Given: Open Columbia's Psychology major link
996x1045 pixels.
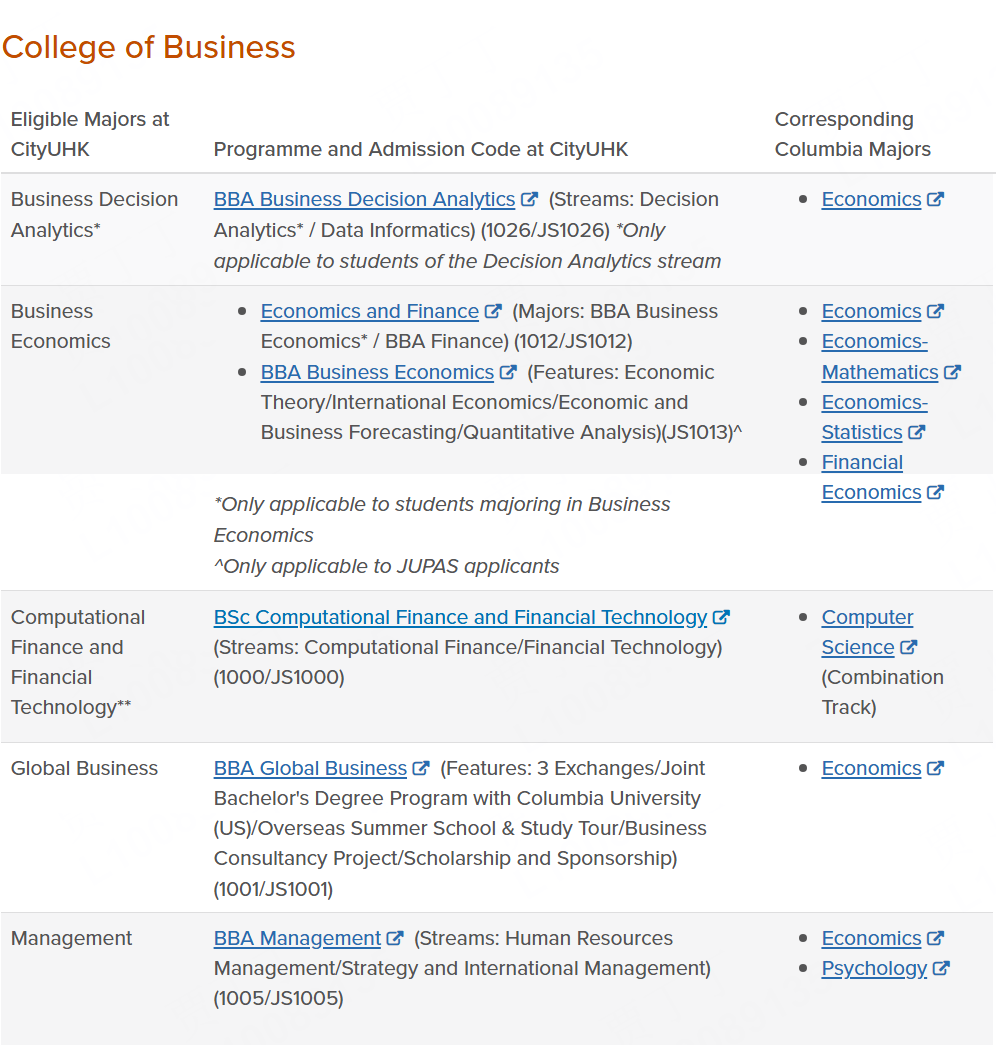Looking at the screenshot, I should tap(874, 968).
